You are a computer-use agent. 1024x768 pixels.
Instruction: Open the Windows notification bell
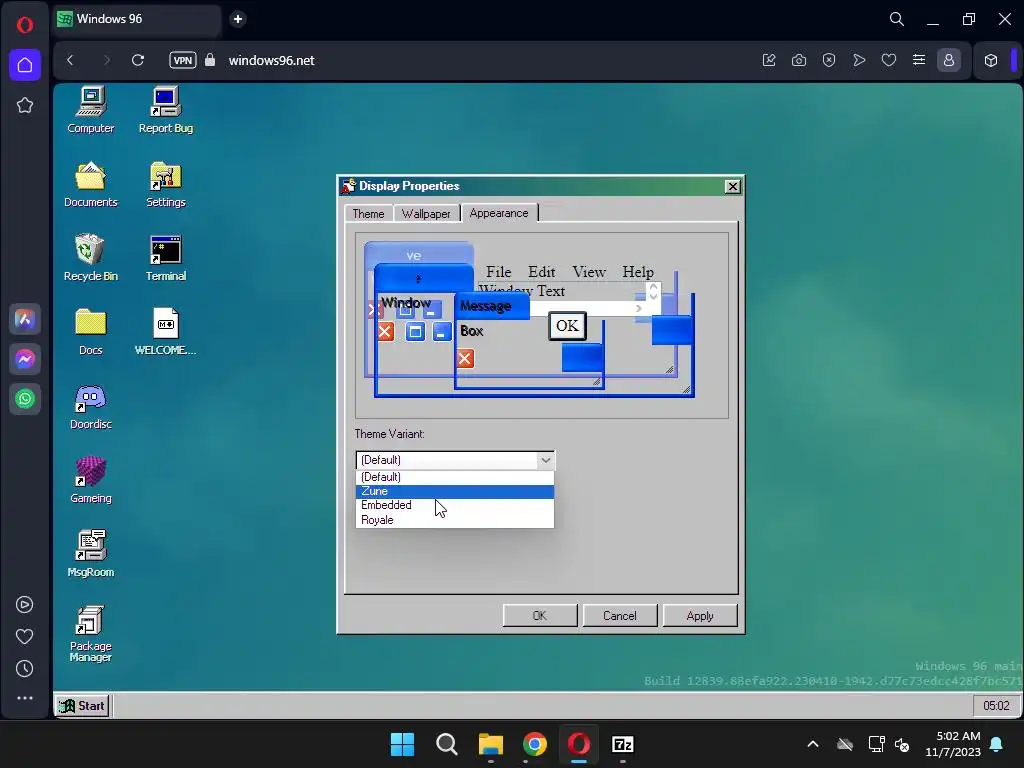[x=997, y=744]
